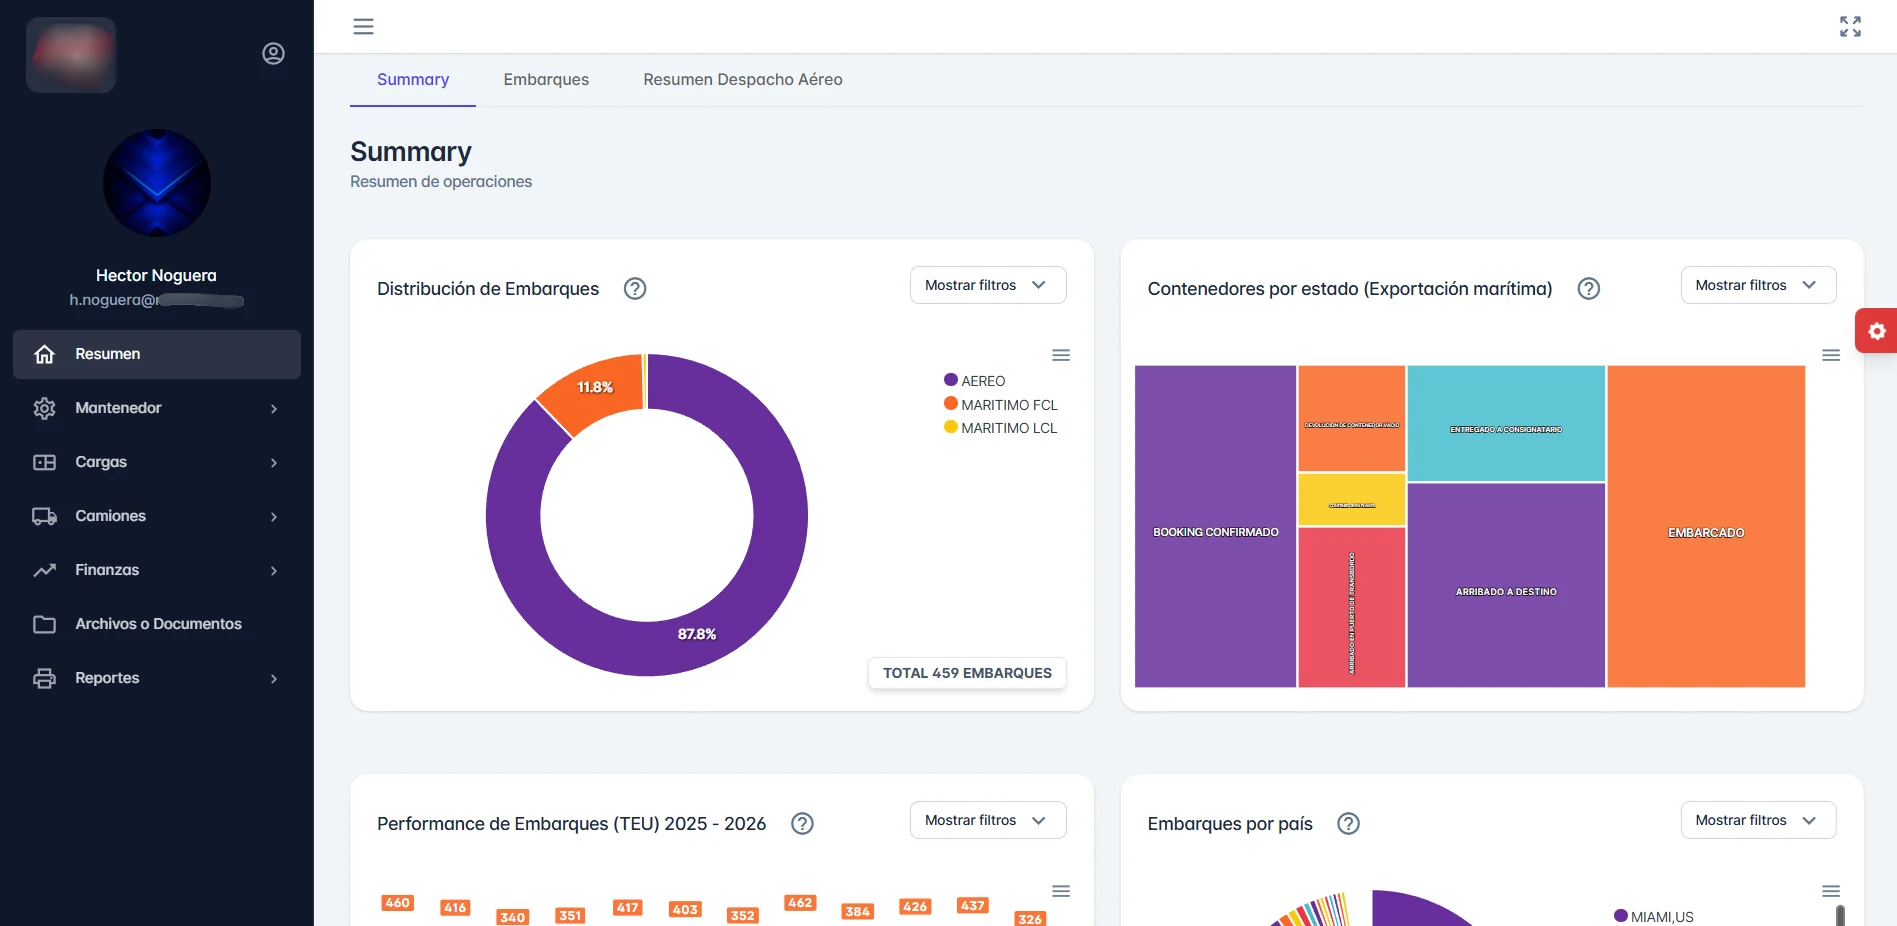This screenshot has height=926, width=1897.
Task: Click the Resumen de operaciones subtitle
Action: tap(441, 182)
